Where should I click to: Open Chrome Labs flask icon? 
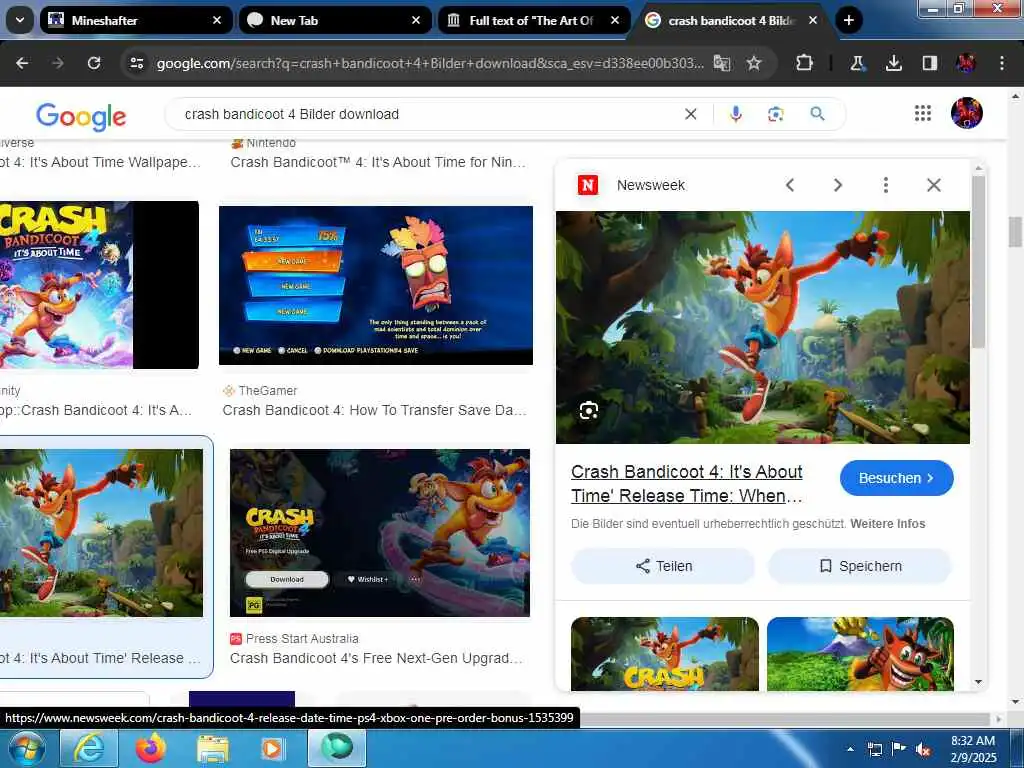tap(857, 63)
